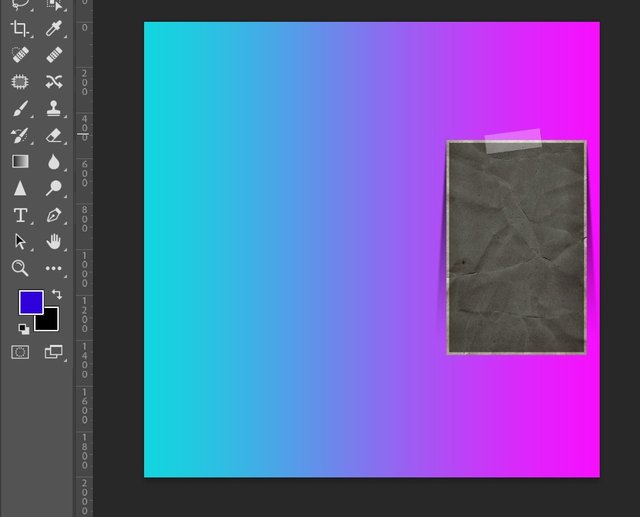This screenshot has height=517, width=640.
Task: Open the black background color picker
Action: tap(51, 322)
